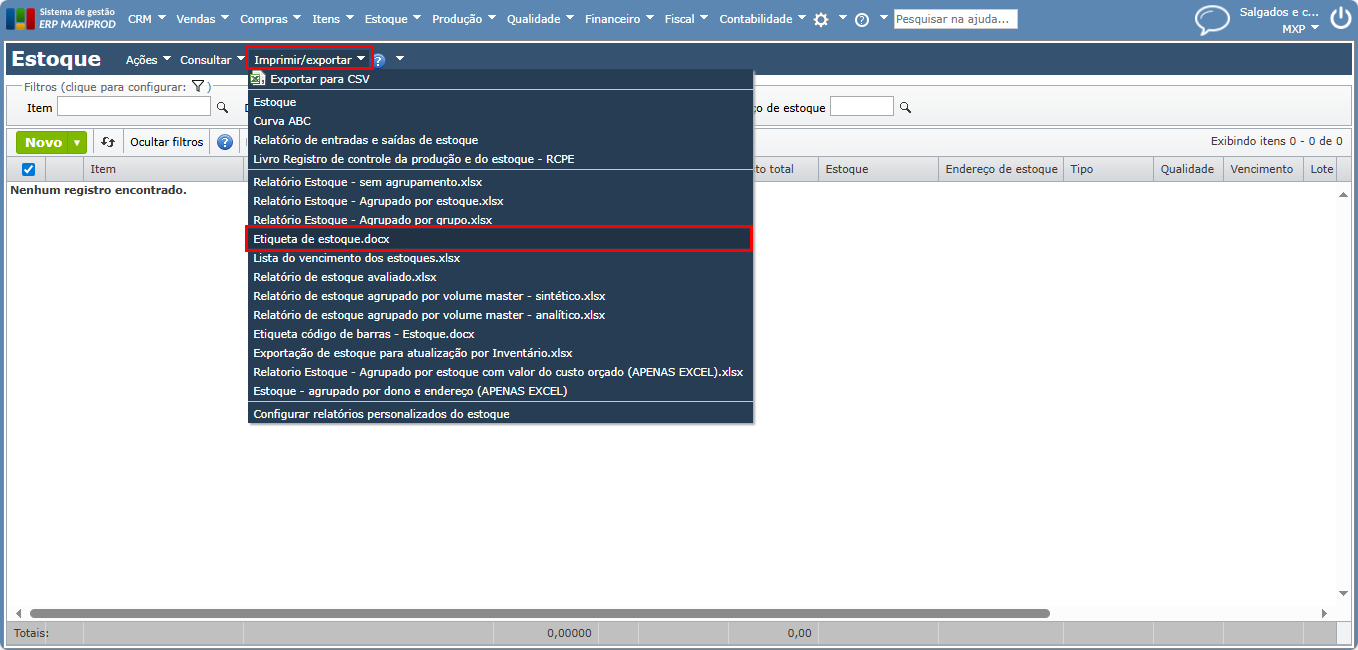The image size is (1358, 650).
Task: Select Relatório Estoque - sem agrupamento.xlsx
Action: point(500,182)
